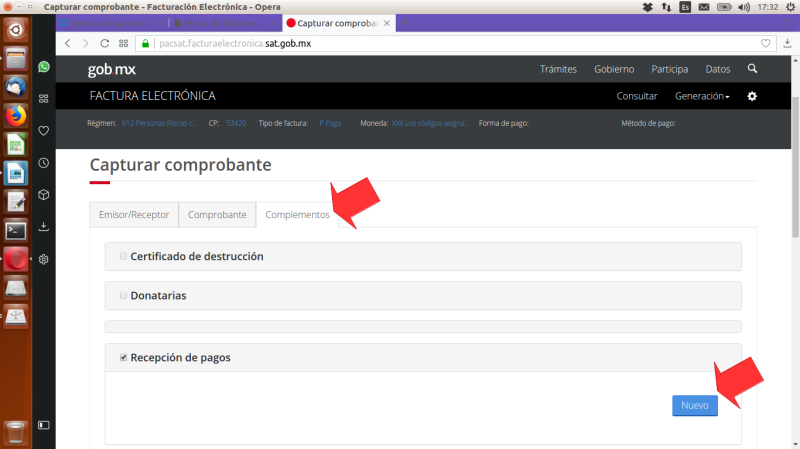
Task: Click the gob.mx logo
Action: [111, 69]
